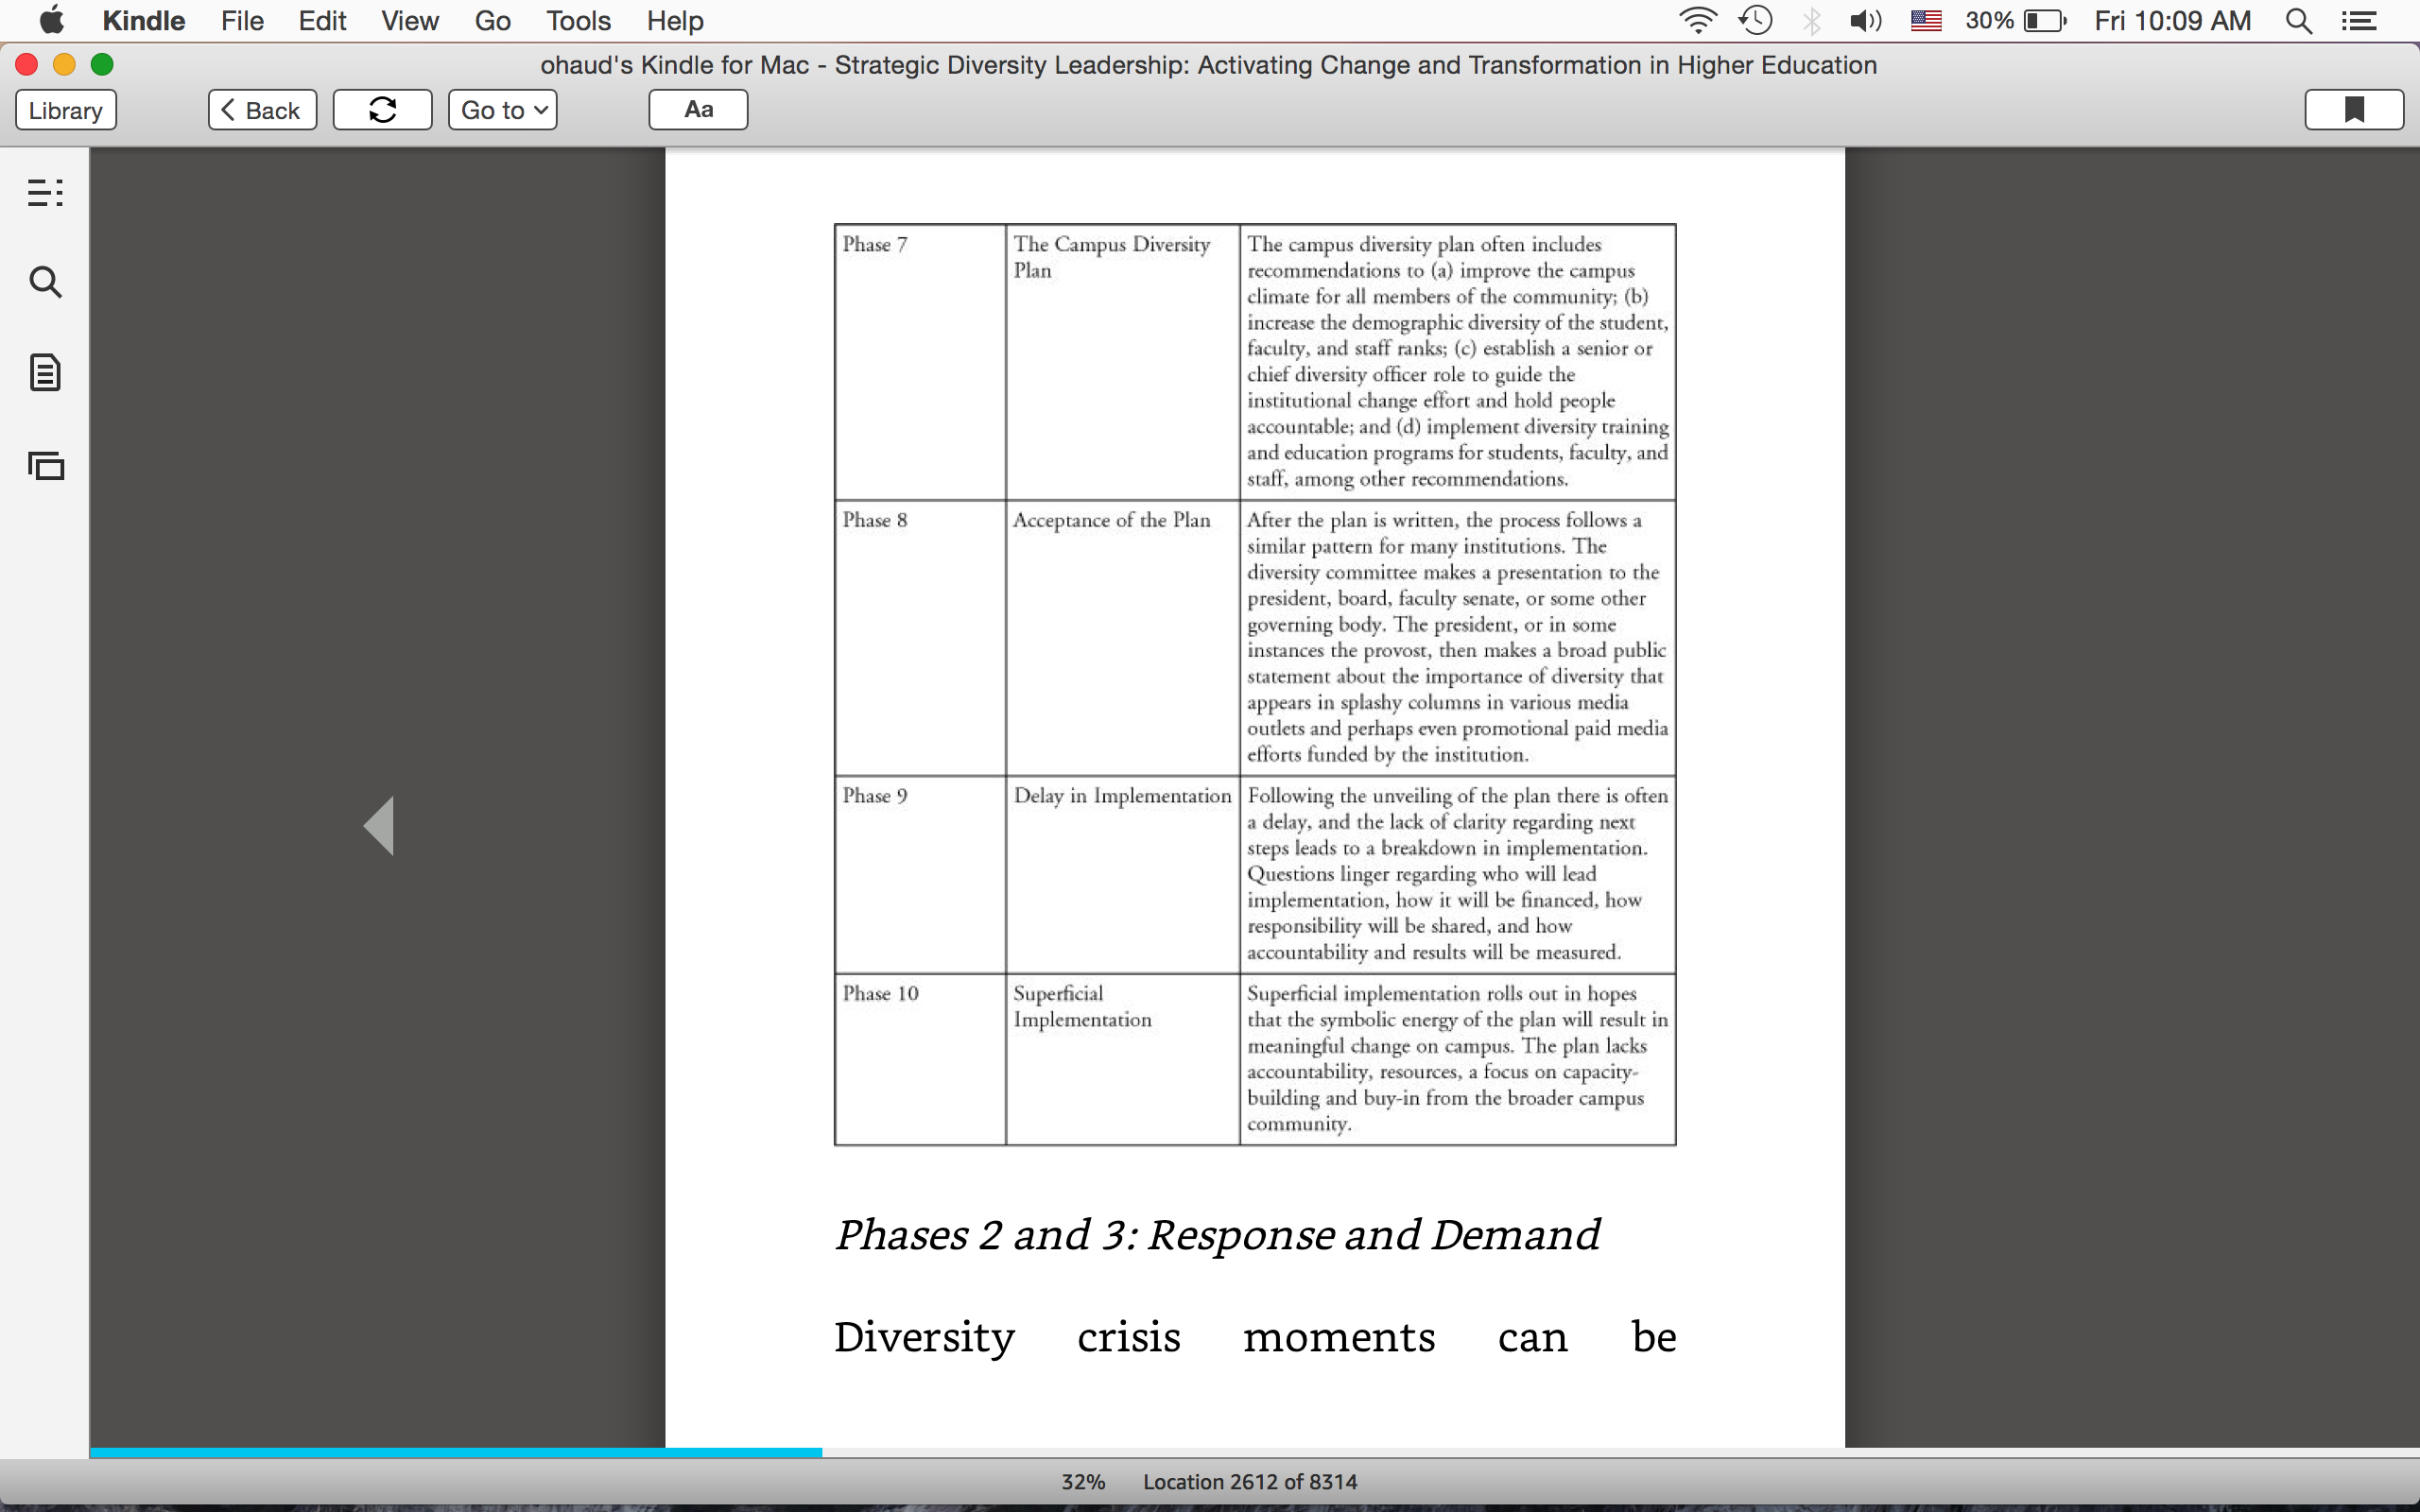Expand the Go to dropdown
The image size is (2420, 1512).
point(502,110)
